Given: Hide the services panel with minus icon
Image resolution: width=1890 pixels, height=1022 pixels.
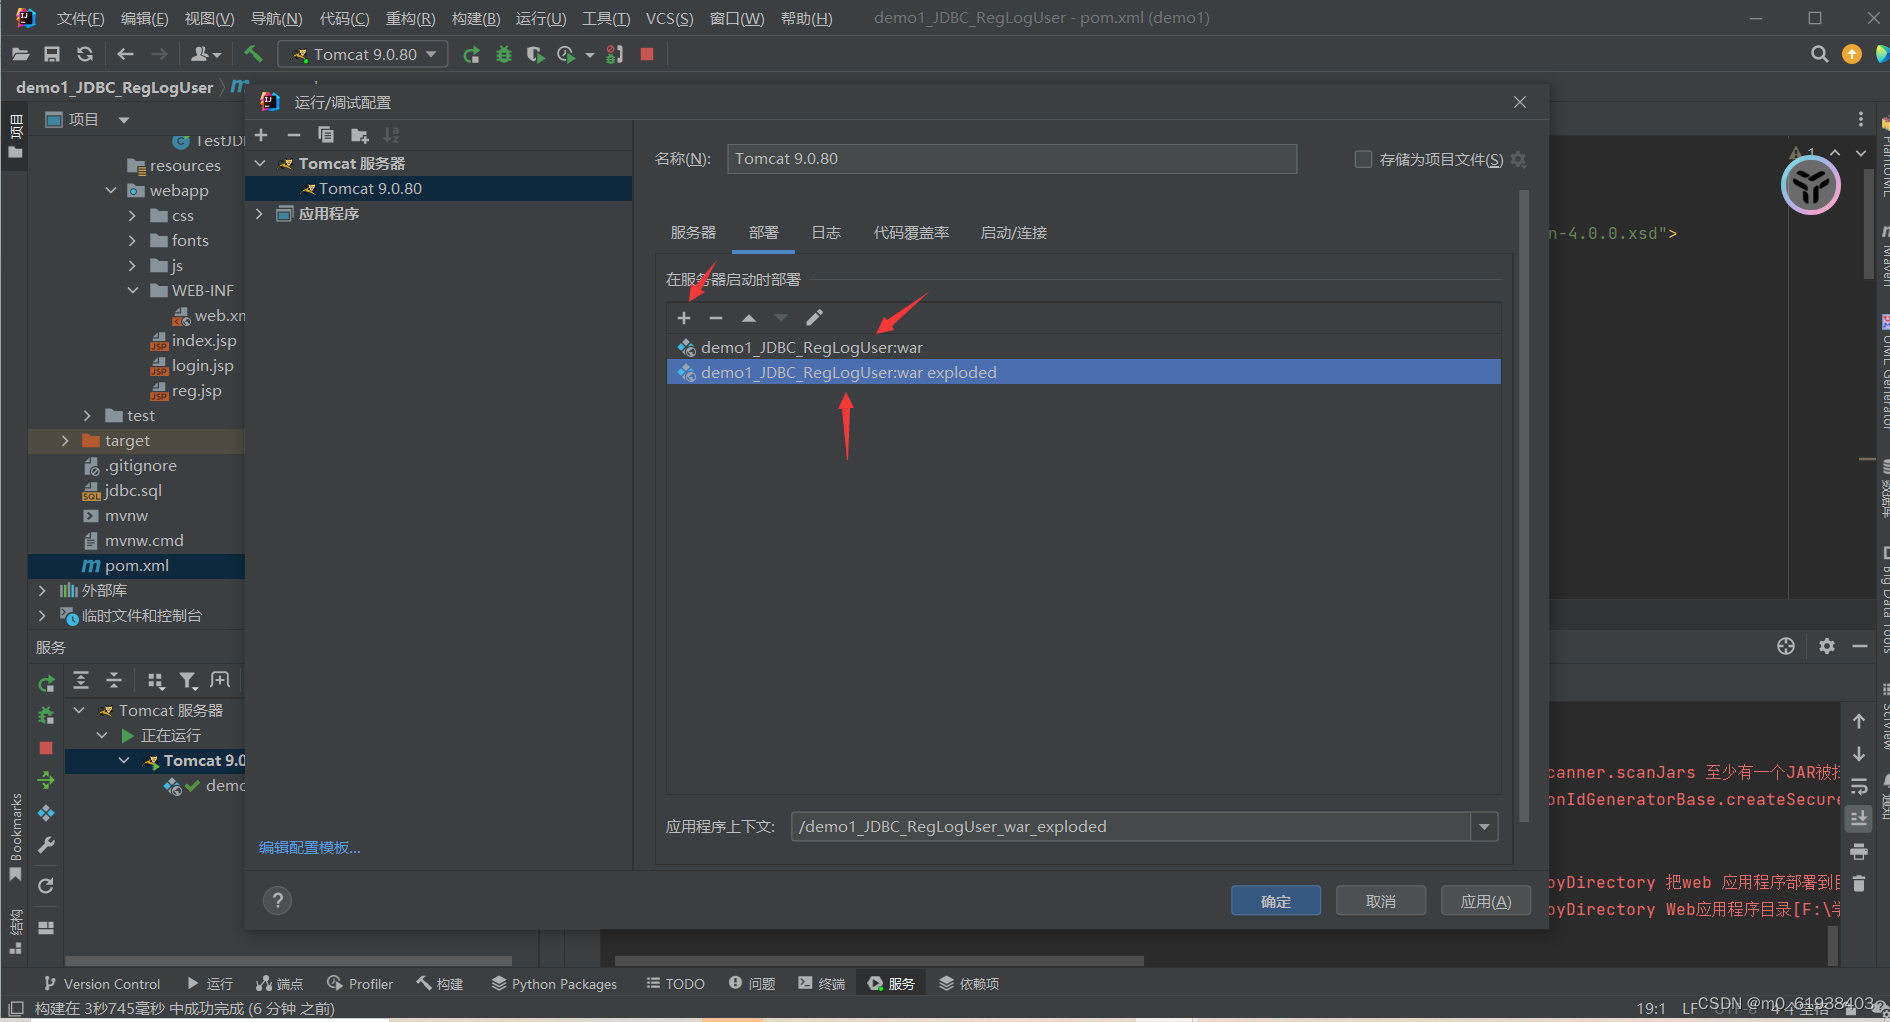Looking at the screenshot, I should 1860,646.
